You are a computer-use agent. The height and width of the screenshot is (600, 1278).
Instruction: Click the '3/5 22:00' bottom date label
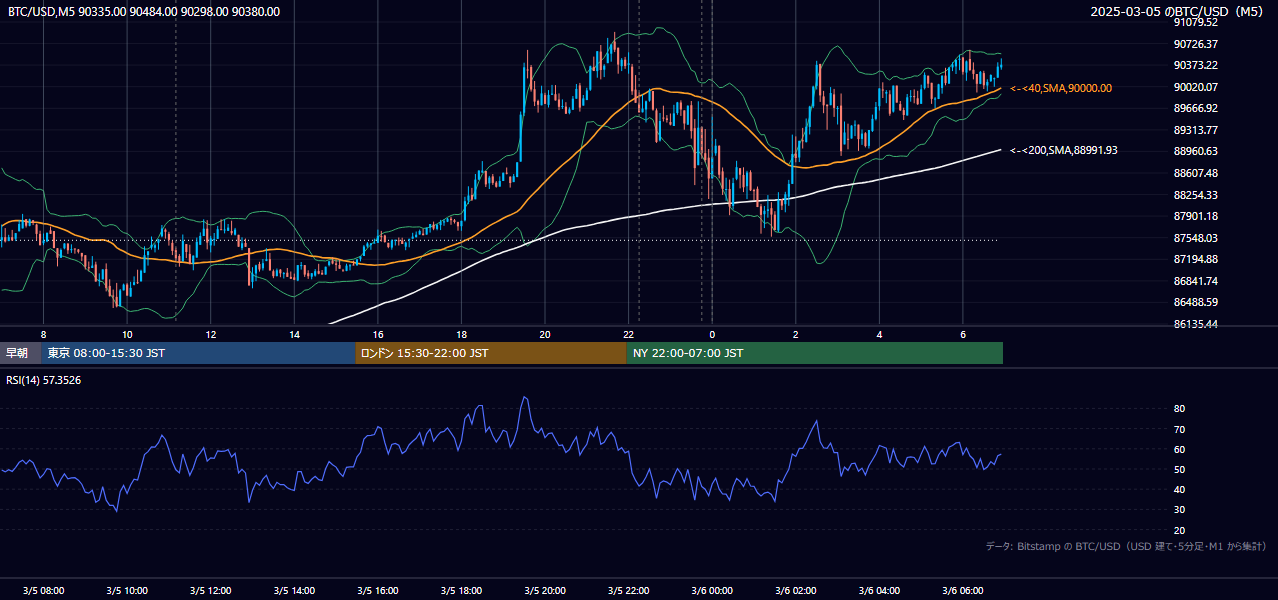click(x=628, y=591)
